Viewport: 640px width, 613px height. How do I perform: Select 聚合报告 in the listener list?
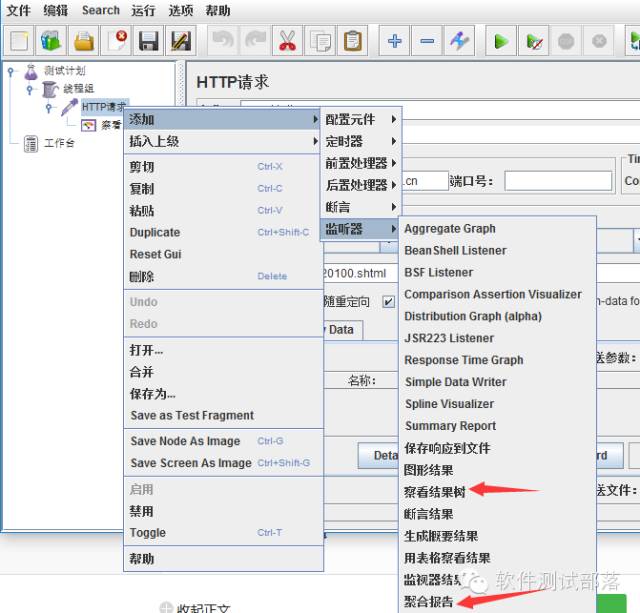[428, 602]
